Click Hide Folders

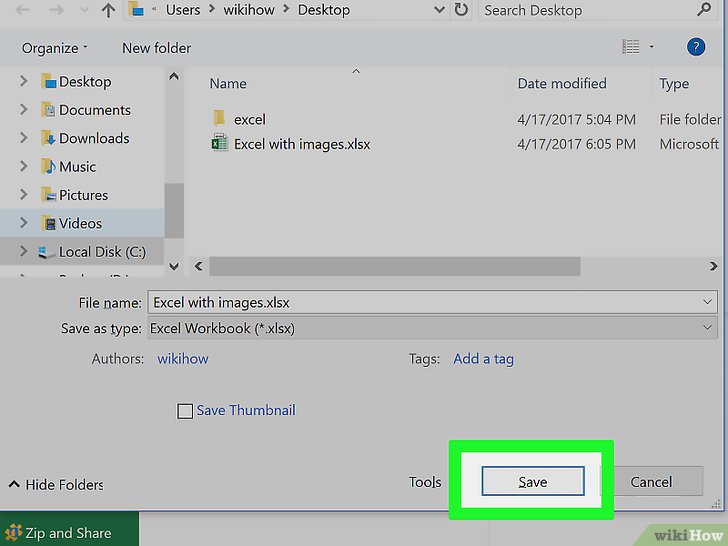coord(56,485)
